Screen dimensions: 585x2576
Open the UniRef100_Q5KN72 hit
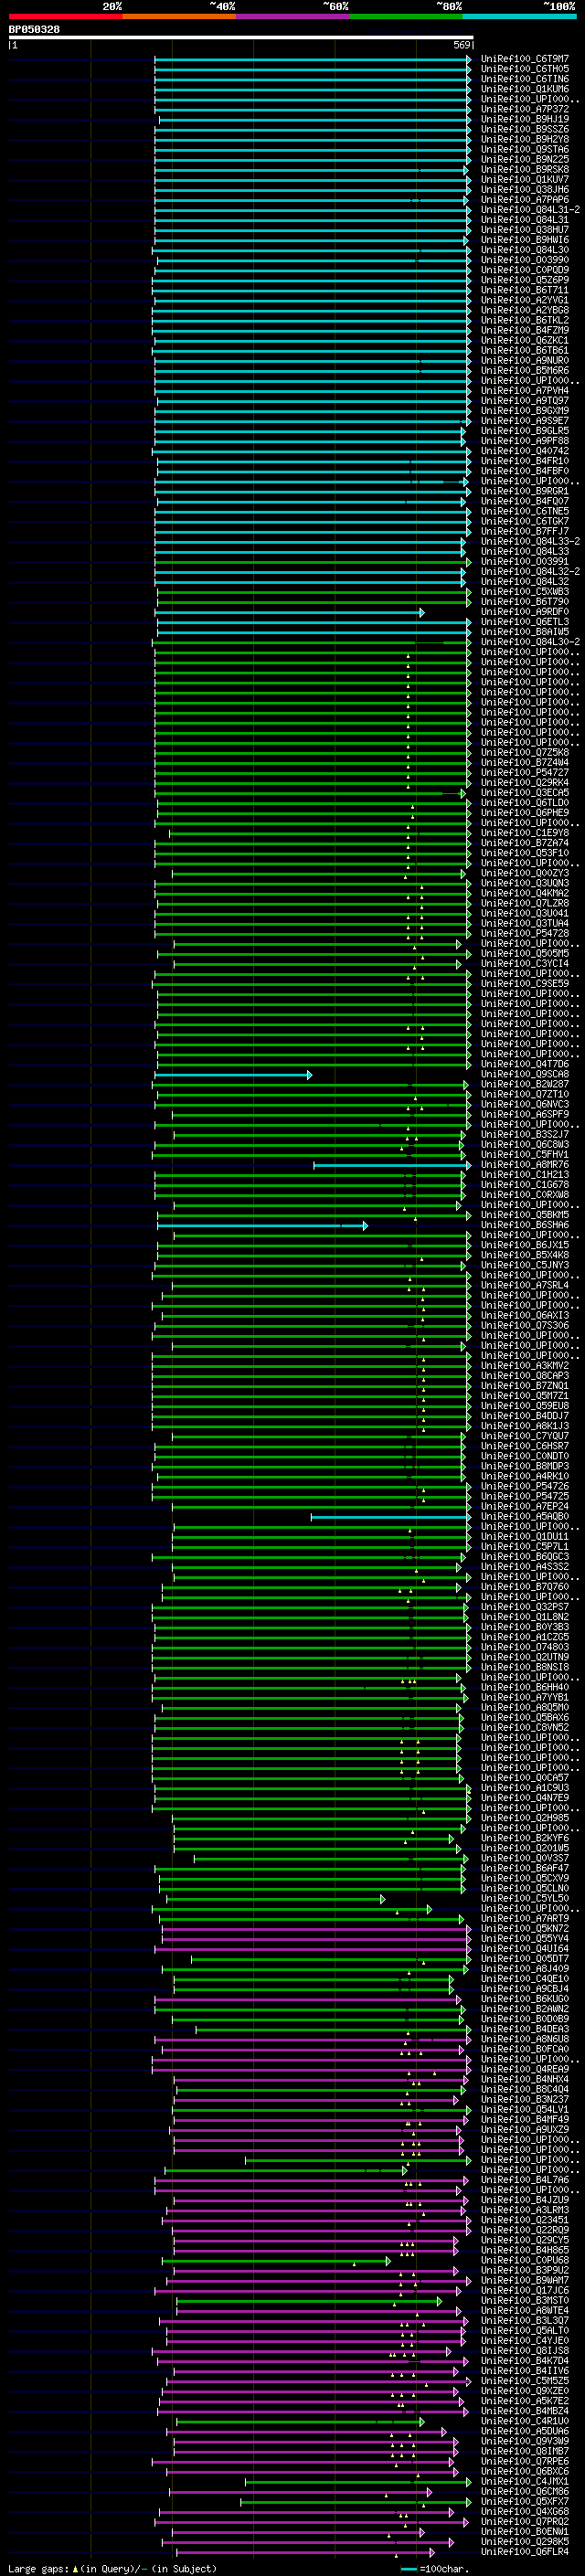[525, 1928]
